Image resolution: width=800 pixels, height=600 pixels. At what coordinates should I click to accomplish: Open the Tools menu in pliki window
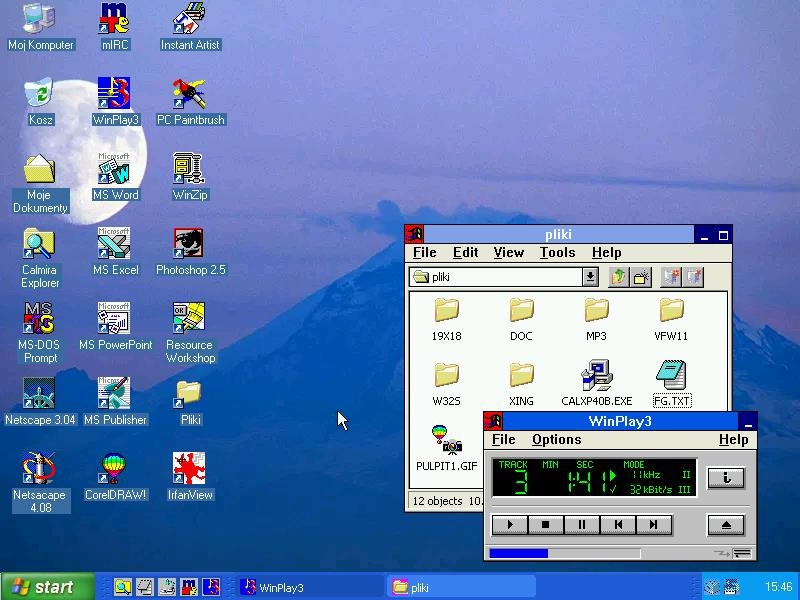(x=557, y=253)
